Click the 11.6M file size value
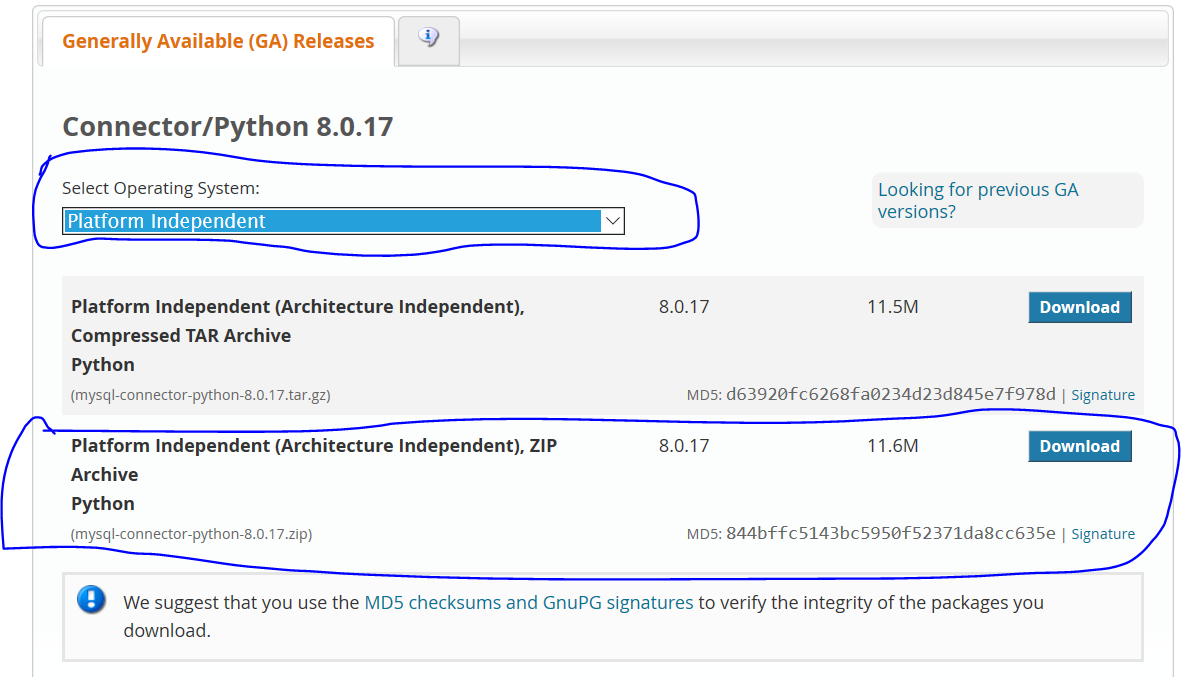 point(893,446)
